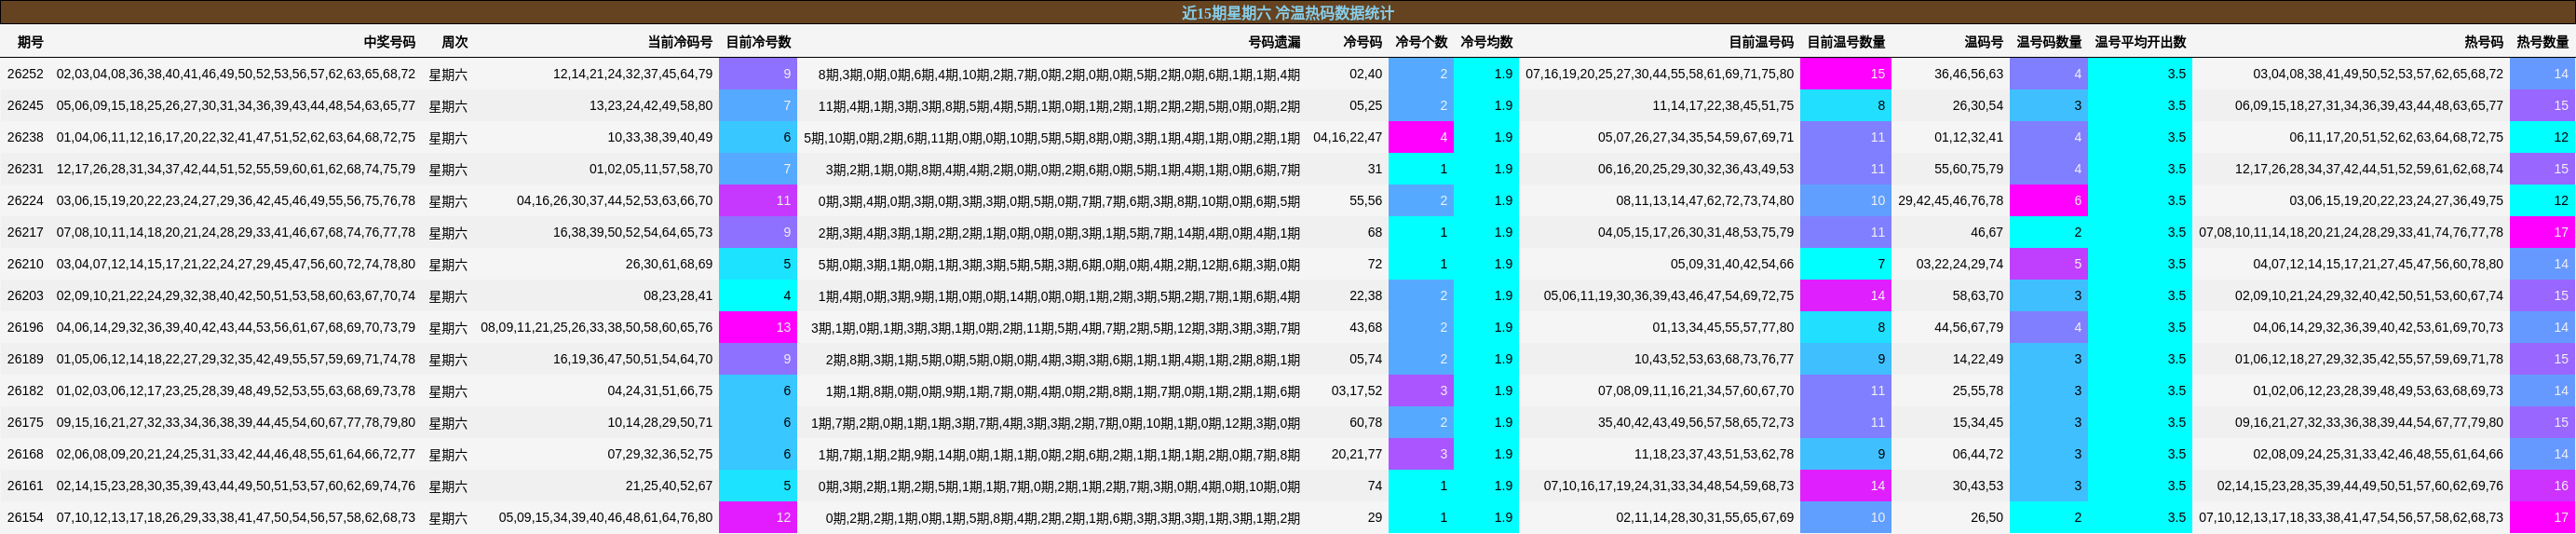Screen dimensions: 2576x534
Task: Click cold count 4 in row 26203
Action: pyautogui.click(x=758, y=295)
